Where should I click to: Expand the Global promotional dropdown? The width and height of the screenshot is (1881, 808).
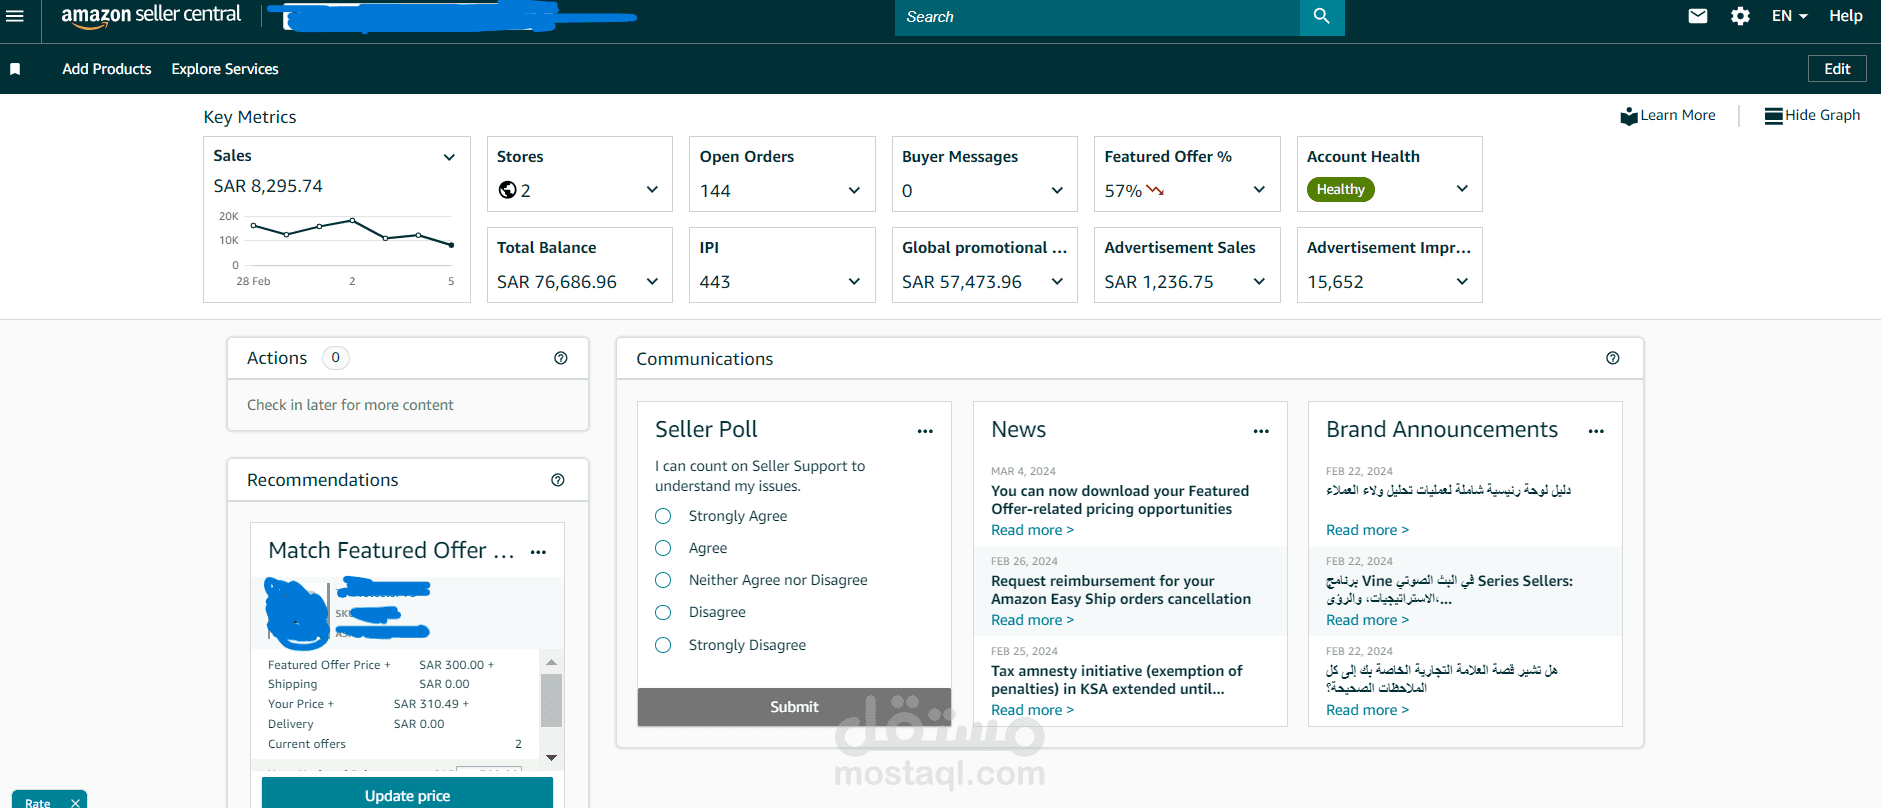pyautogui.click(x=1057, y=282)
